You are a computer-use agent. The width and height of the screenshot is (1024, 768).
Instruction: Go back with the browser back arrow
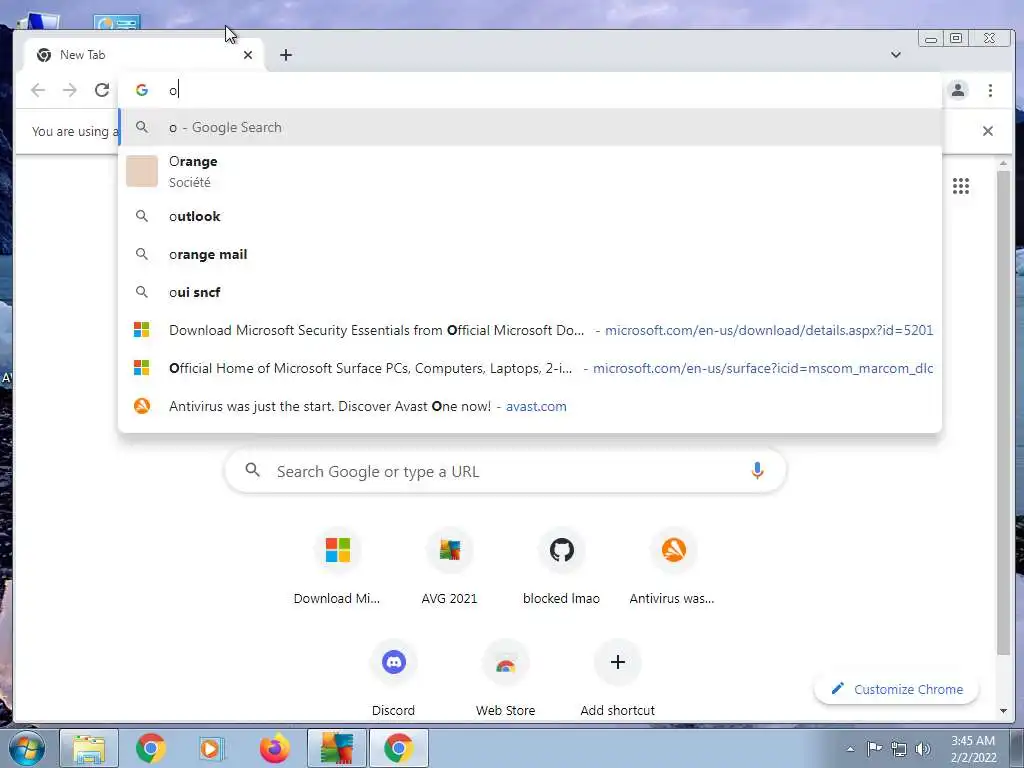click(38, 90)
